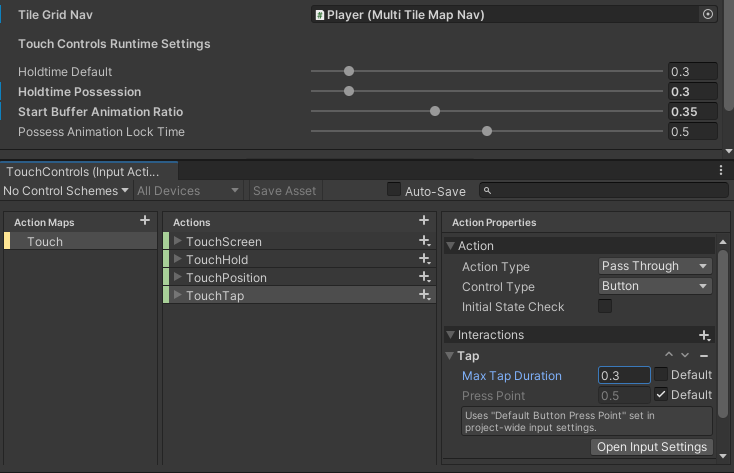Screen dimensions: 734x473
Task: Adjust Possess Animation Lock Time slider
Action: coord(487,131)
